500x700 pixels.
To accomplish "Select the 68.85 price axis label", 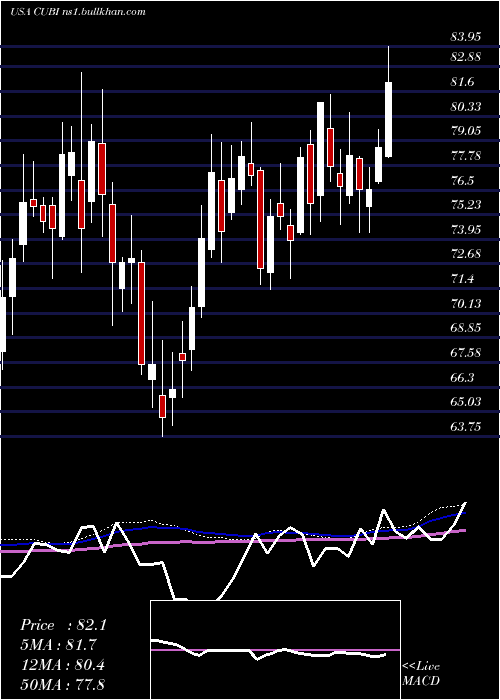I will click(466, 328).
